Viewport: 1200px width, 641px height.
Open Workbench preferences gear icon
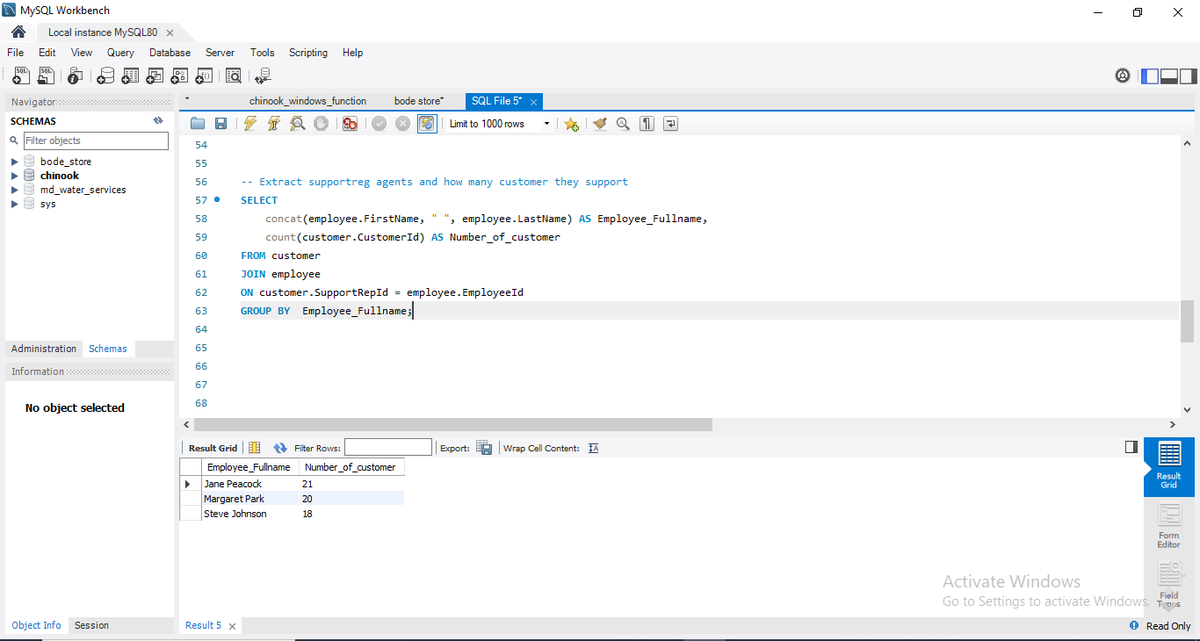(1123, 76)
